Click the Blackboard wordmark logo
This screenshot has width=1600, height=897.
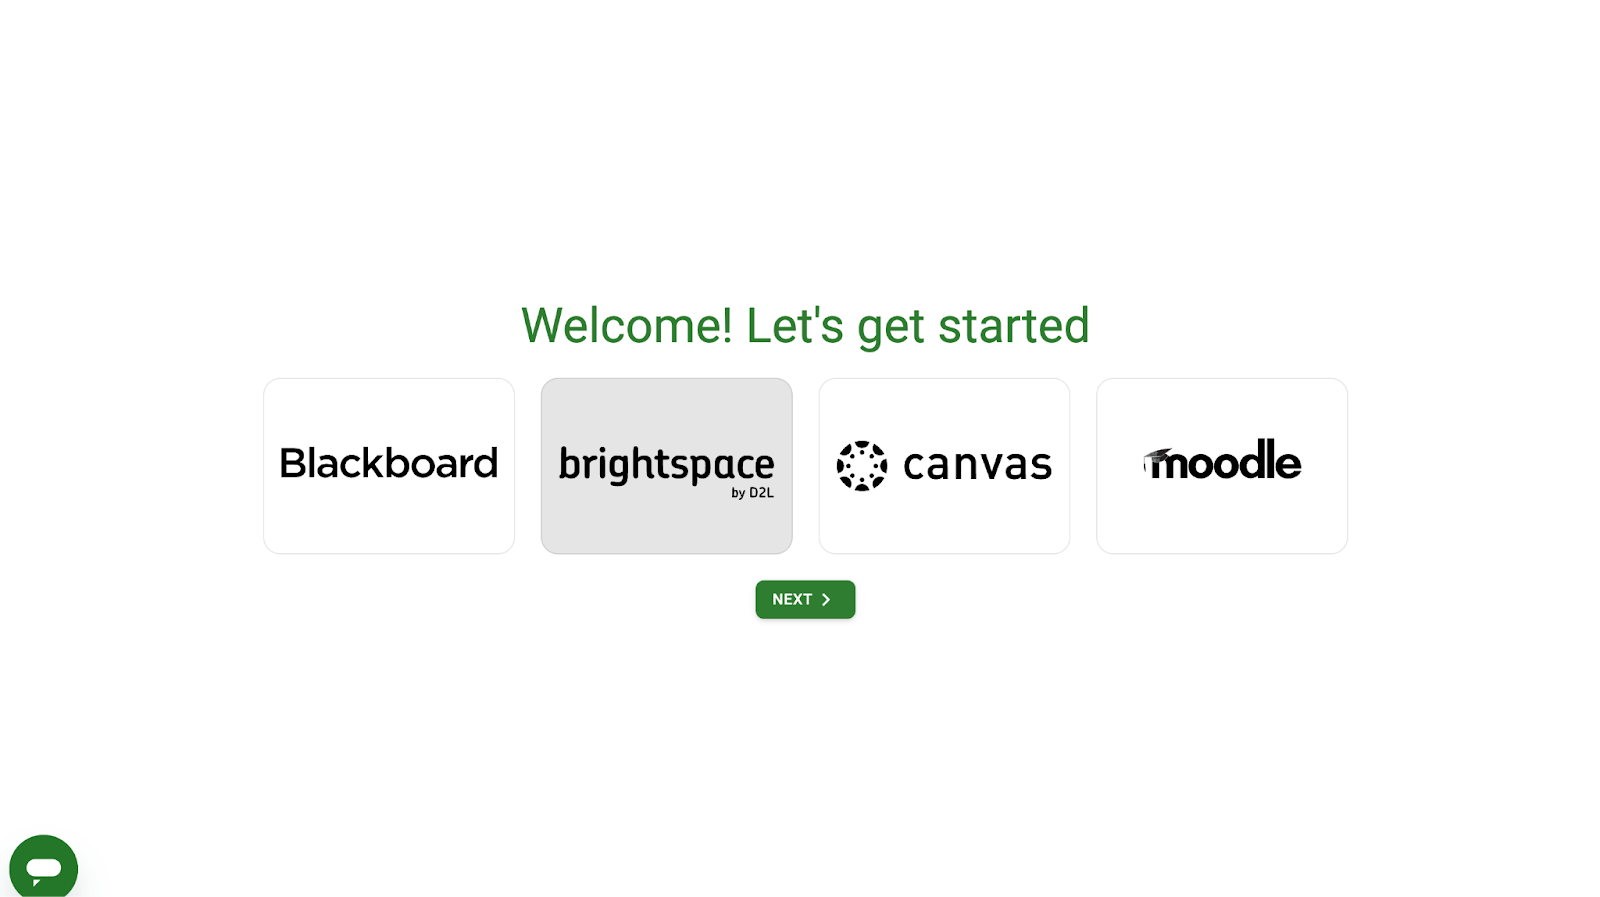(x=389, y=464)
